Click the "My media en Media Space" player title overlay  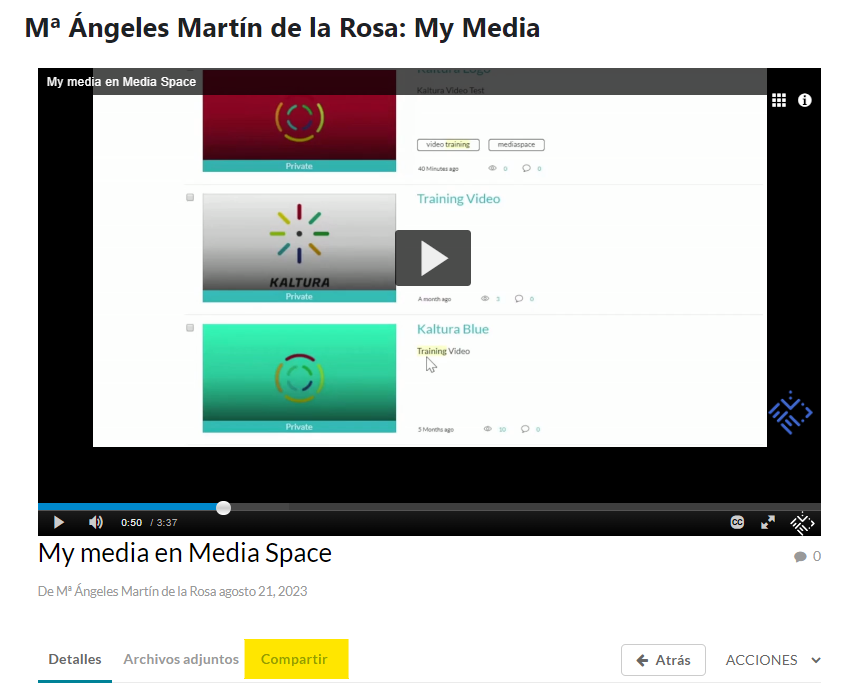click(121, 82)
